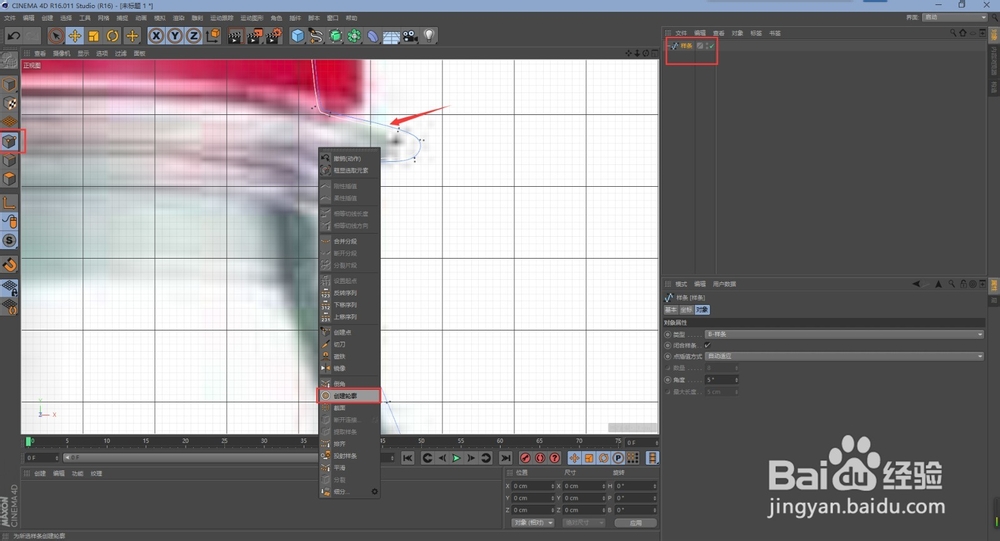Open the 摄像机 viewport menu
Screen dimensions: 1000x541
(x=62, y=54)
